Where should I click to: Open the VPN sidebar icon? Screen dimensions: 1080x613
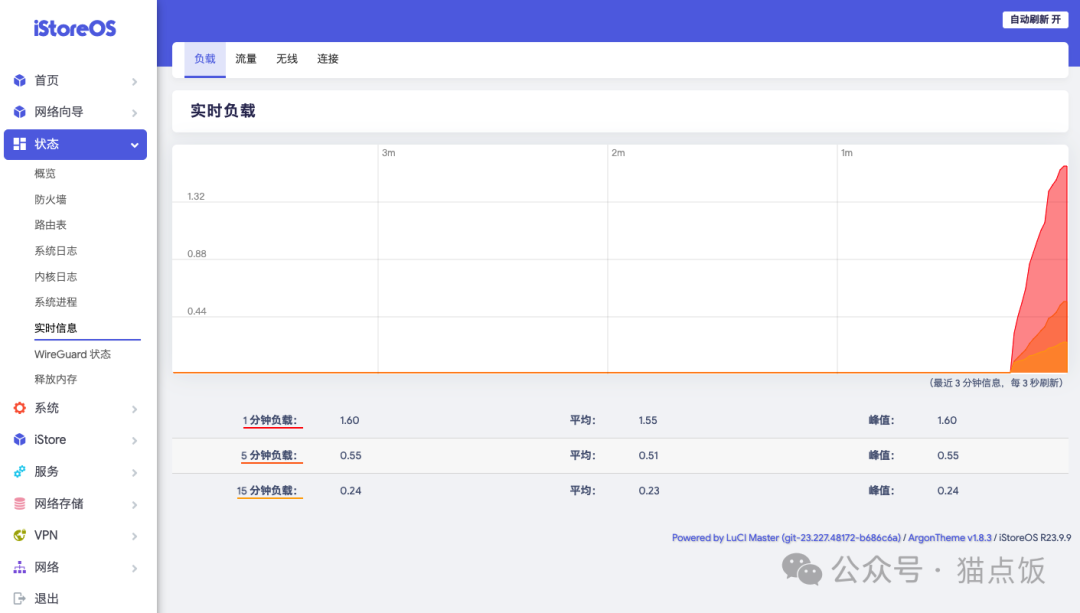(18, 535)
